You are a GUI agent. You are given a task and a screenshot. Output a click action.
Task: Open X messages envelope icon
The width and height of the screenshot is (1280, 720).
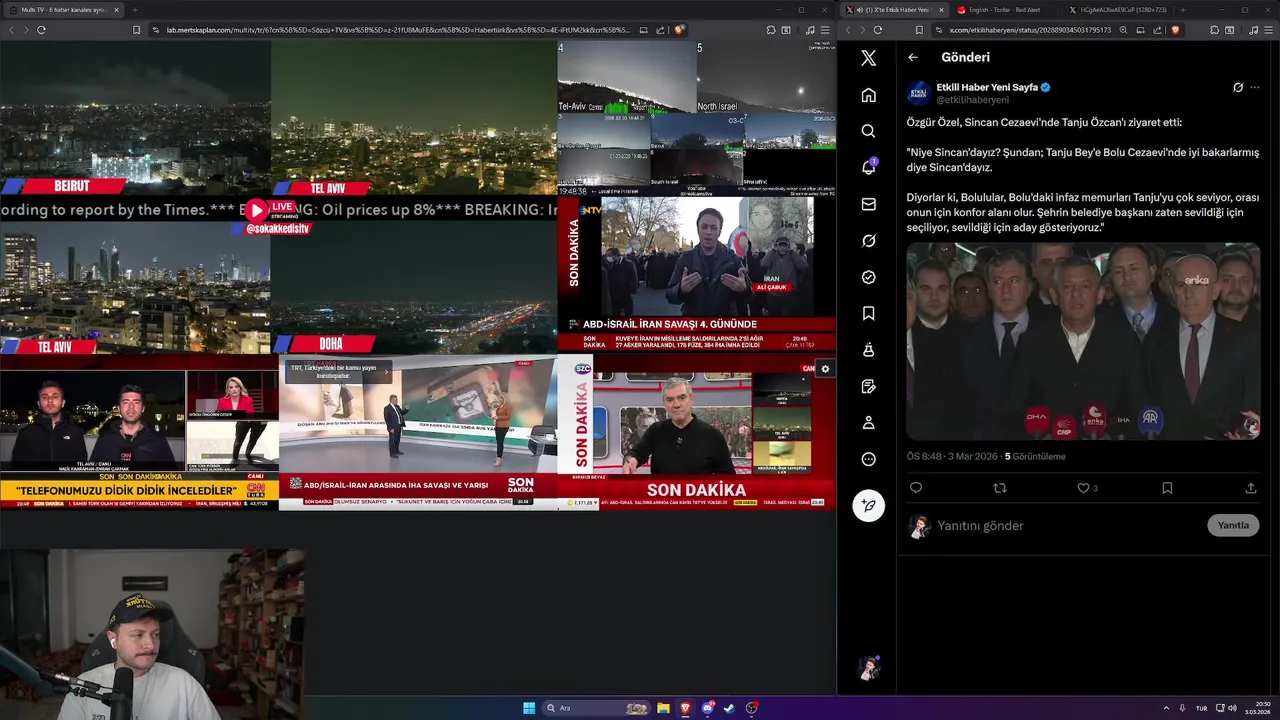click(868, 204)
